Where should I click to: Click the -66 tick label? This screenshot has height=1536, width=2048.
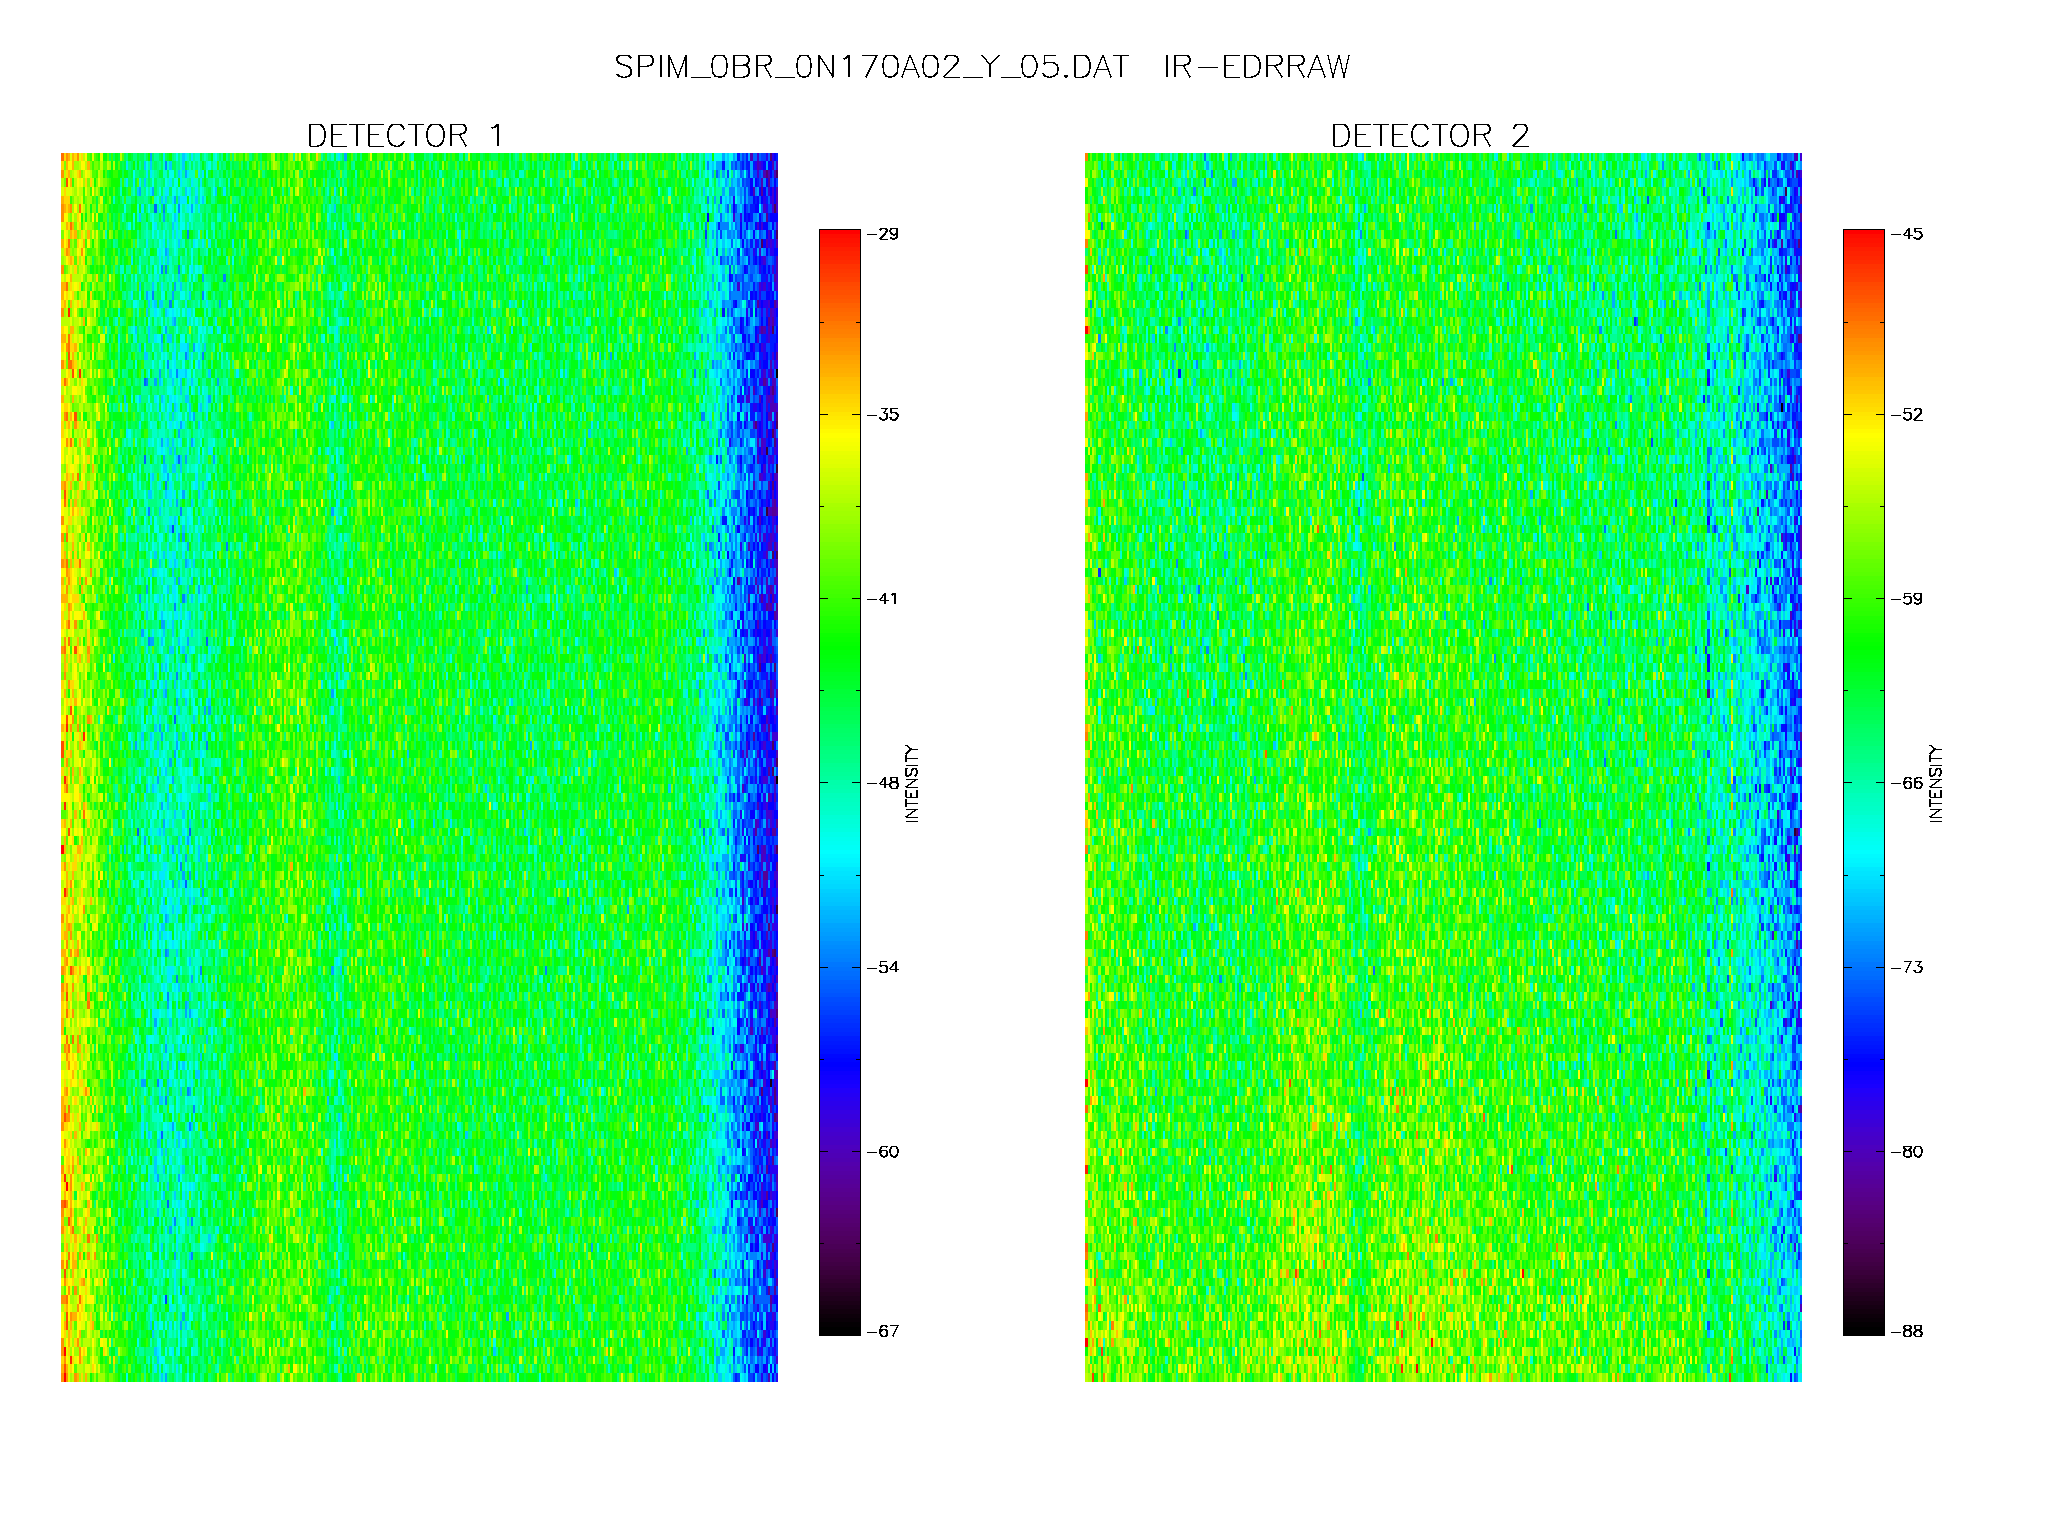point(1907,783)
